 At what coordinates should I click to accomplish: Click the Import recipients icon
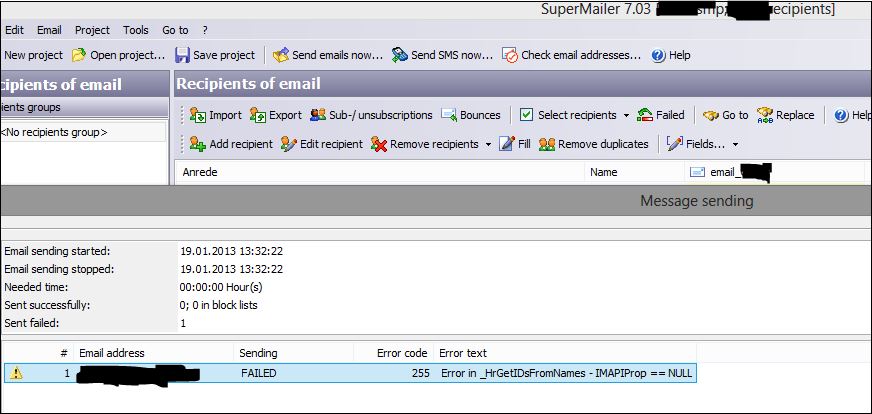[x=197, y=115]
